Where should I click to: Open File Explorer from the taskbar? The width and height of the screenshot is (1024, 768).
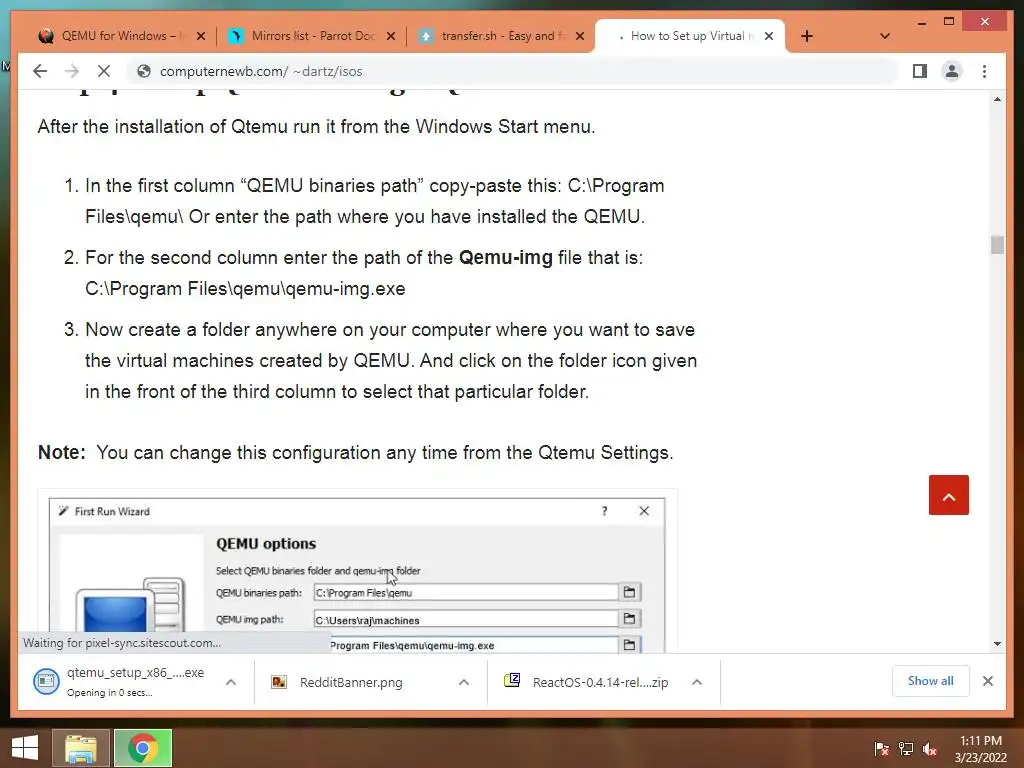pos(81,748)
